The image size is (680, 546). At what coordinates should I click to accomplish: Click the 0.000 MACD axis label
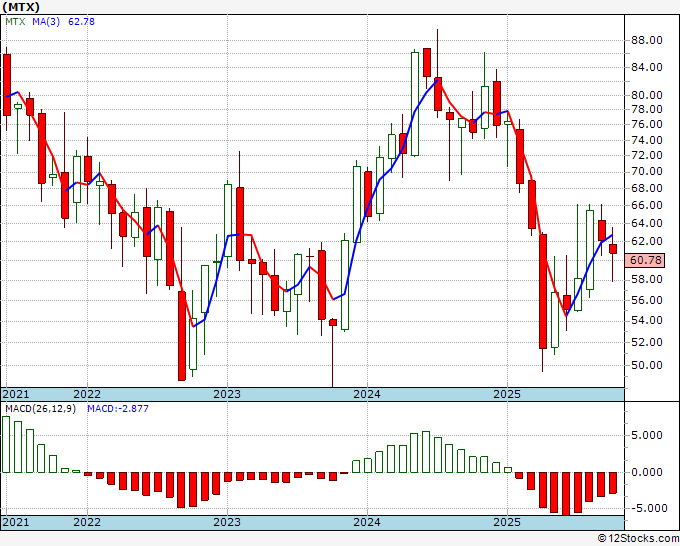click(647, 472)
